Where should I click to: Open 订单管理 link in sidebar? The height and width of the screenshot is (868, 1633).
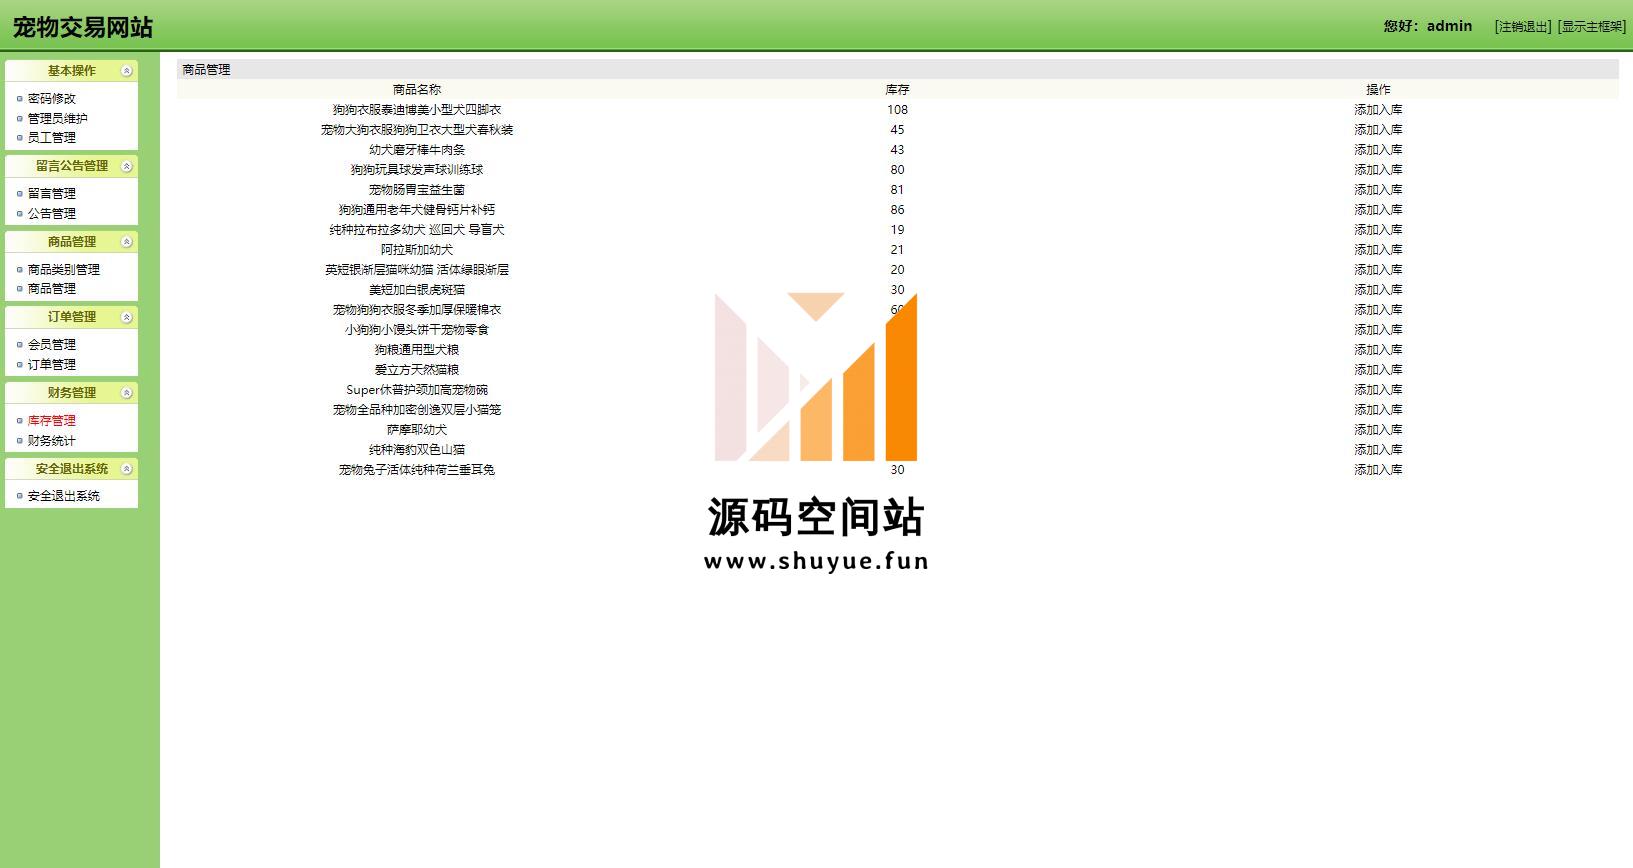[52, 365]
